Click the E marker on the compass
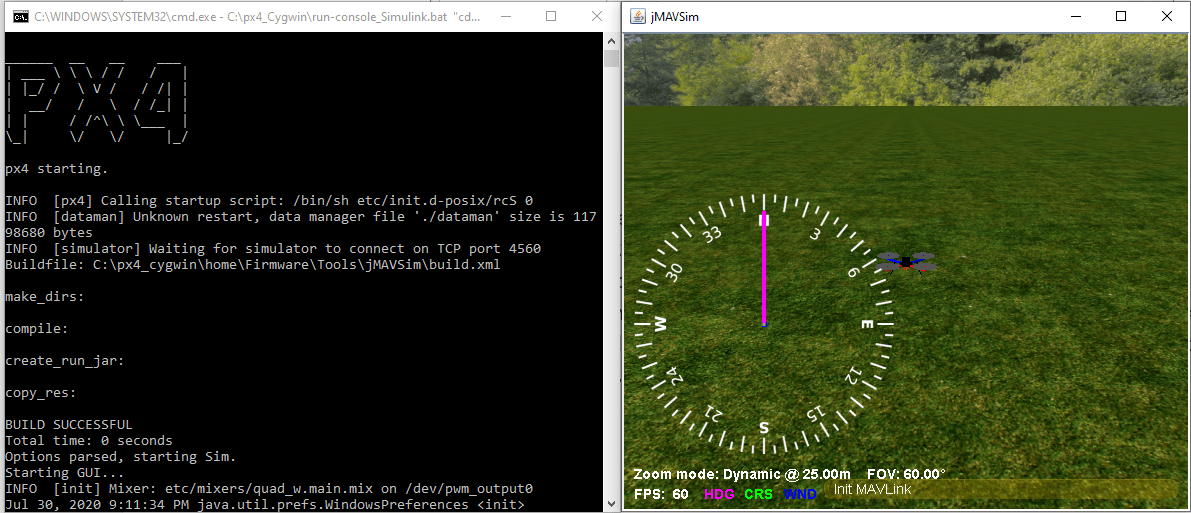The image size is (1191, 513). click(x=867, y=324)
